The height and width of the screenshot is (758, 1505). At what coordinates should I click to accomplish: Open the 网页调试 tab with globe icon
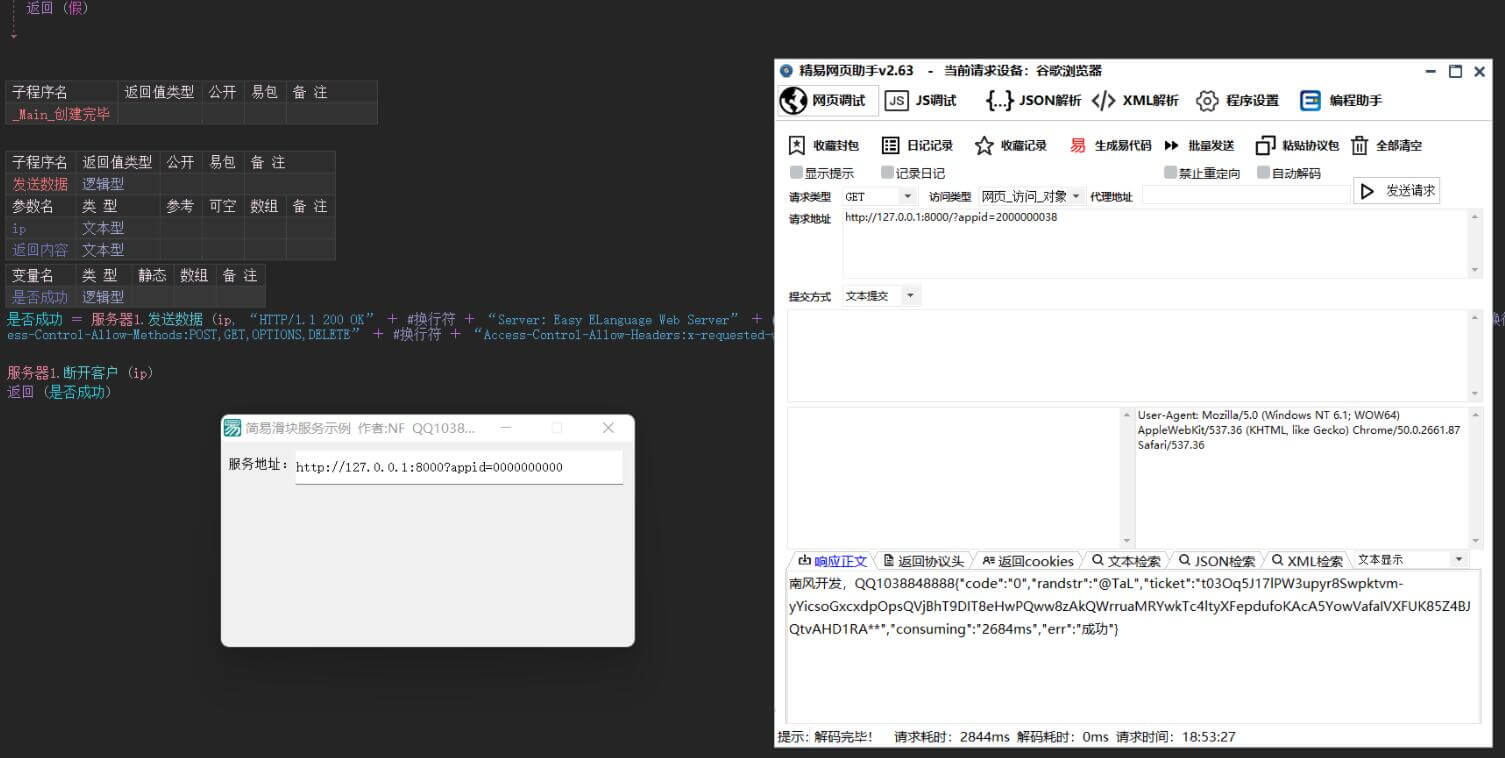pyautogui.click(x=827, y=100)
